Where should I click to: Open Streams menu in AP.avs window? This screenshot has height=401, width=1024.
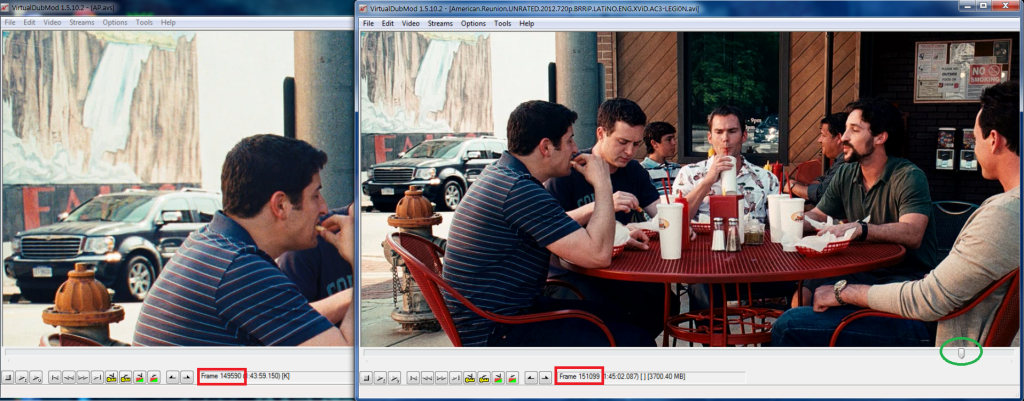tap(82, 22)
